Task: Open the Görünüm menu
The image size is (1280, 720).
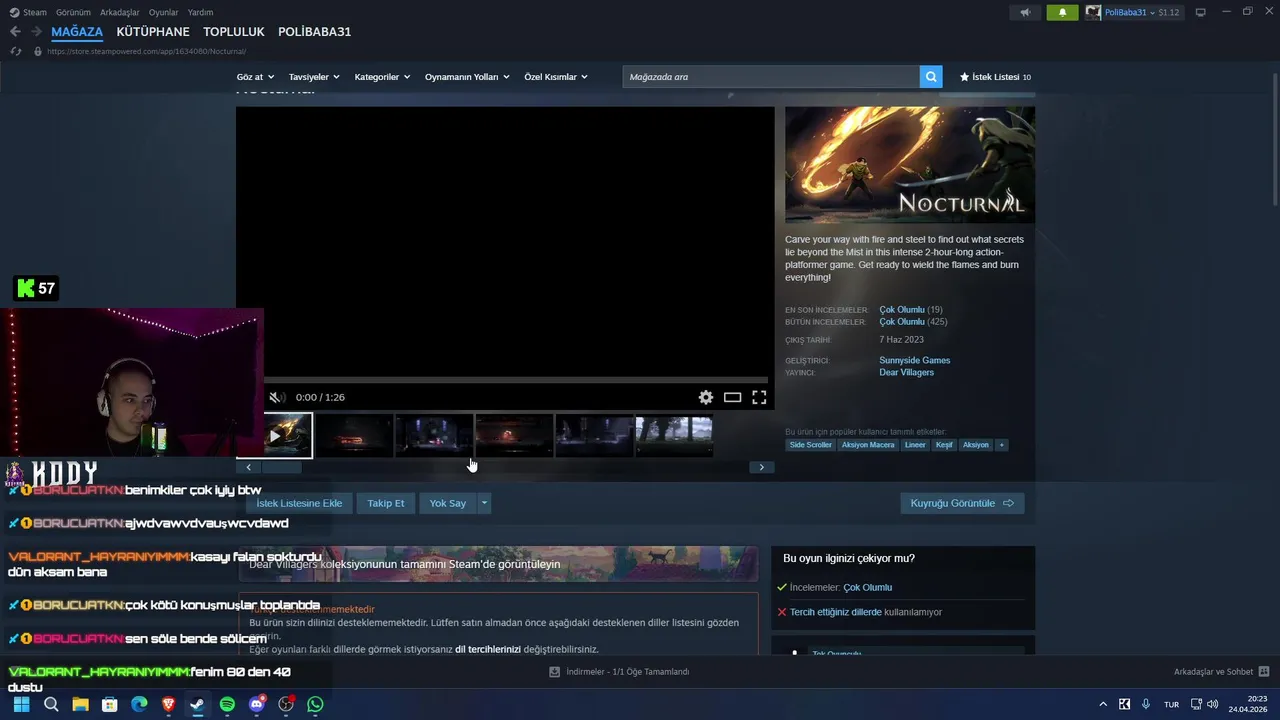Action: (x=73, y=12)
